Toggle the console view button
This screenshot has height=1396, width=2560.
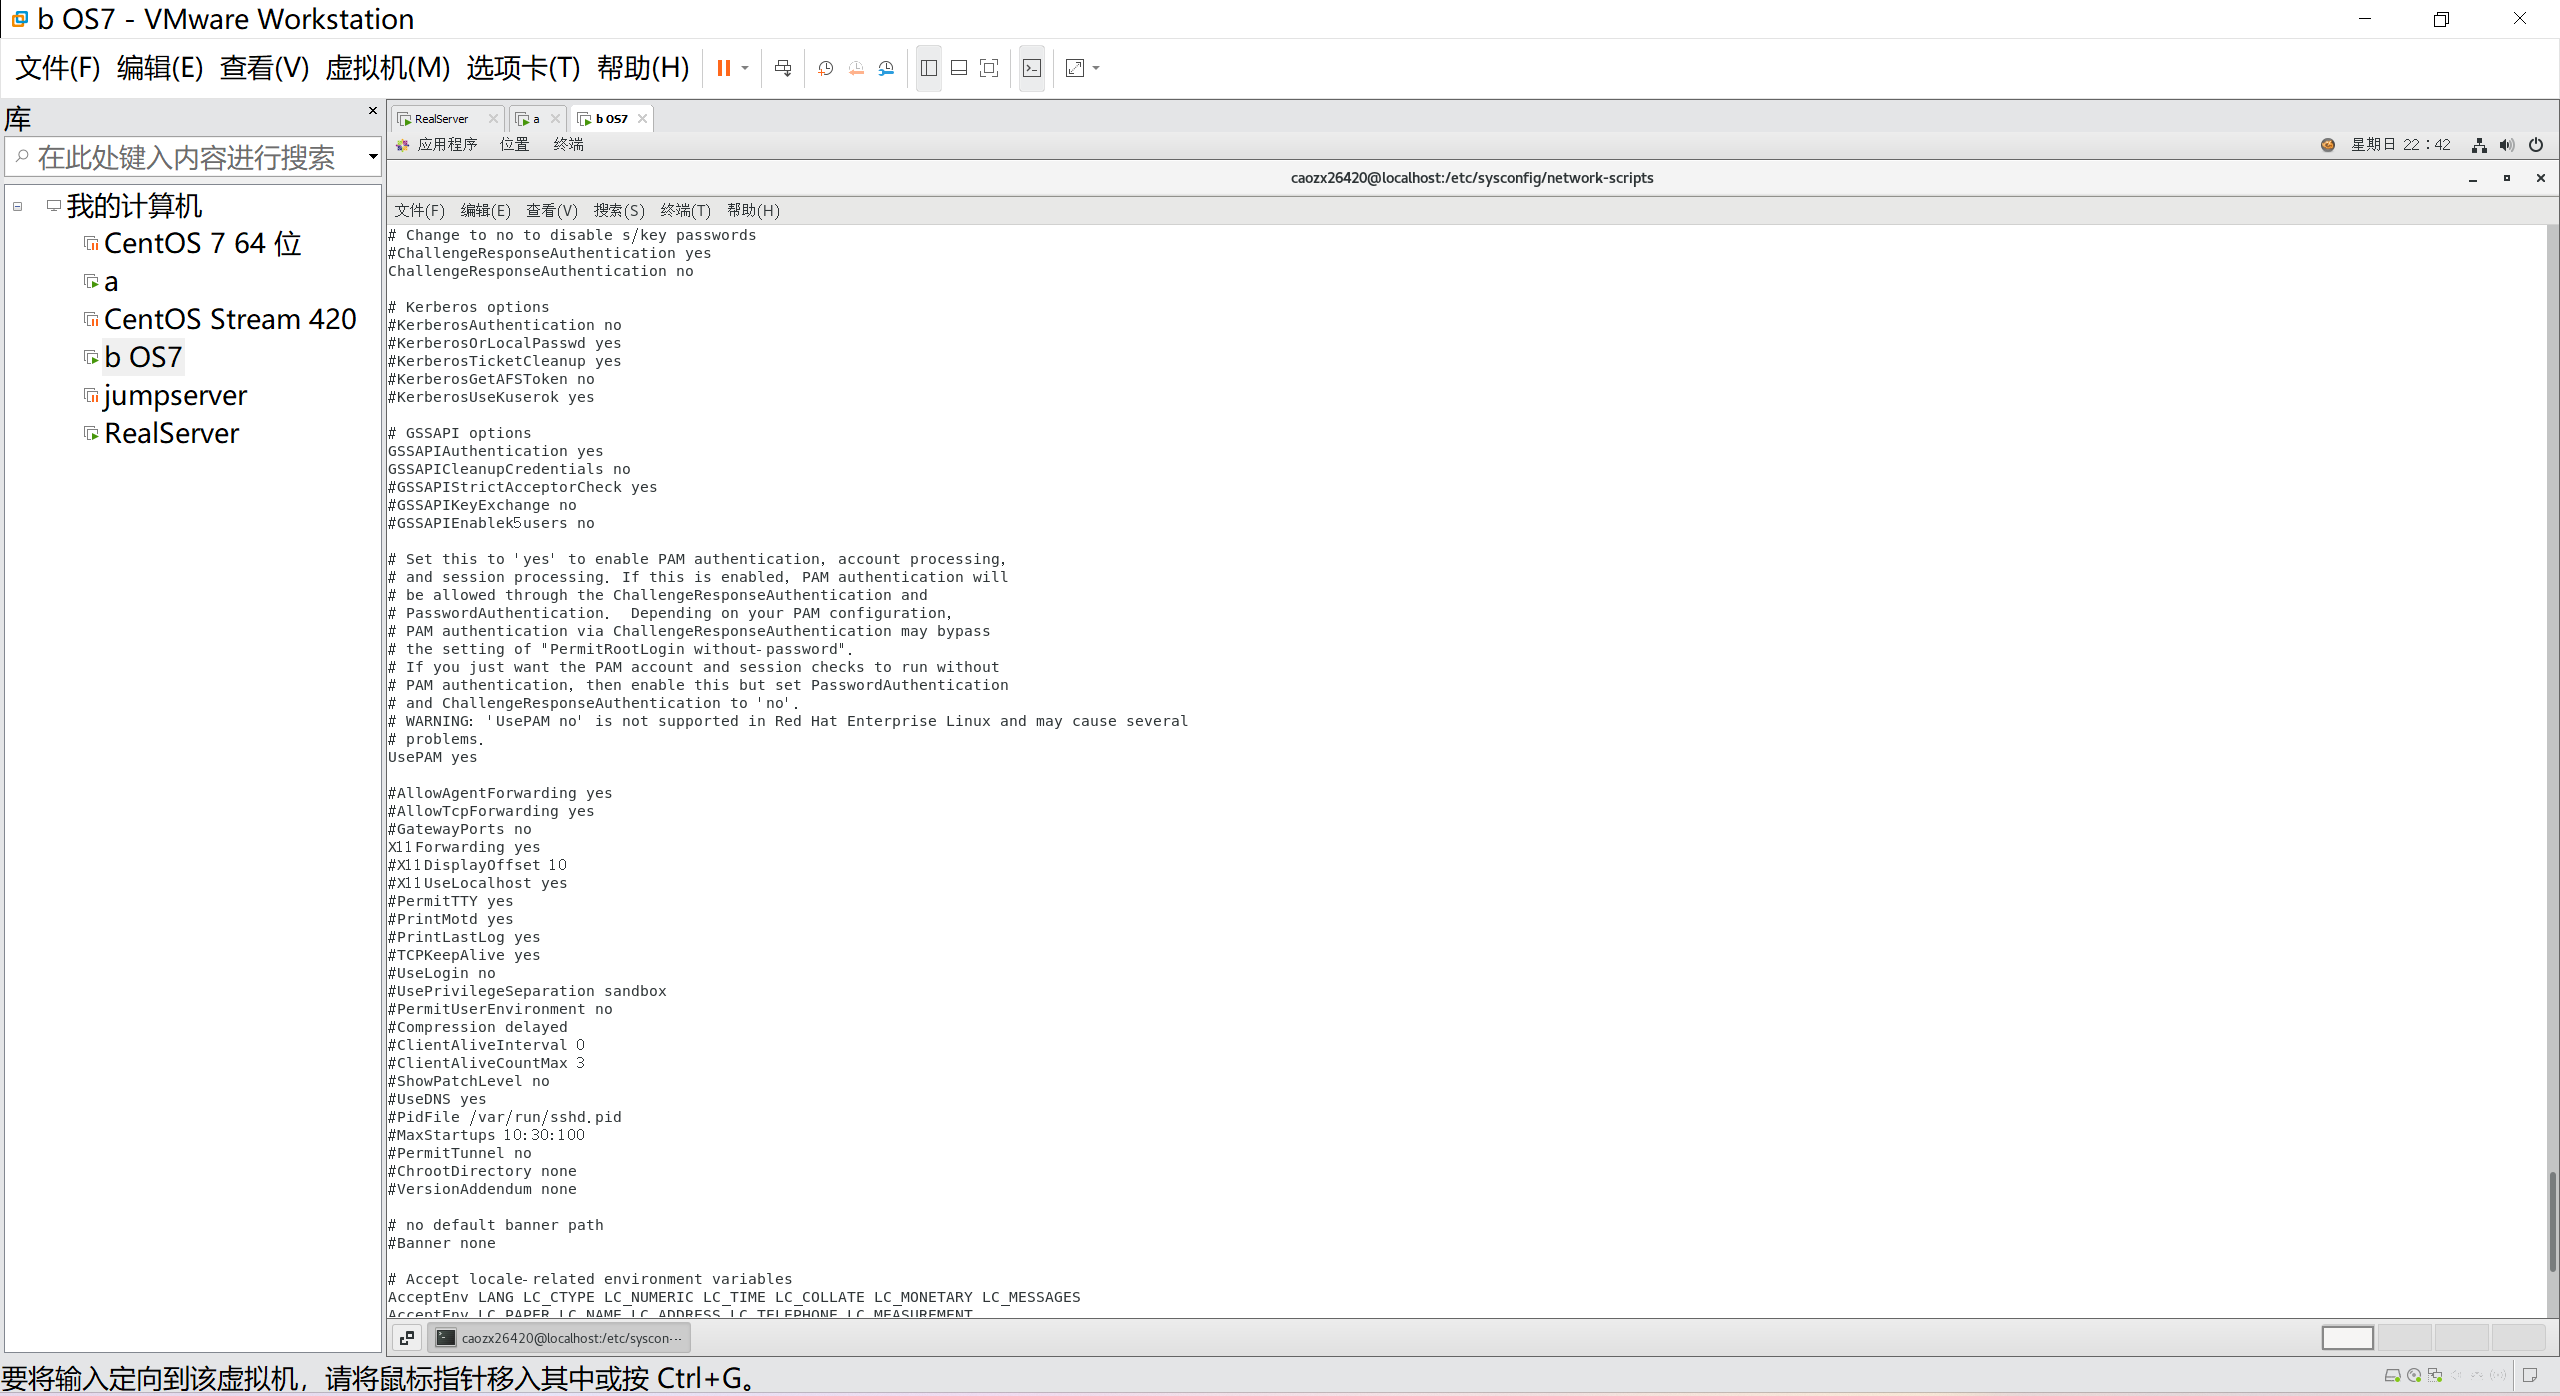click(1032, 68)
